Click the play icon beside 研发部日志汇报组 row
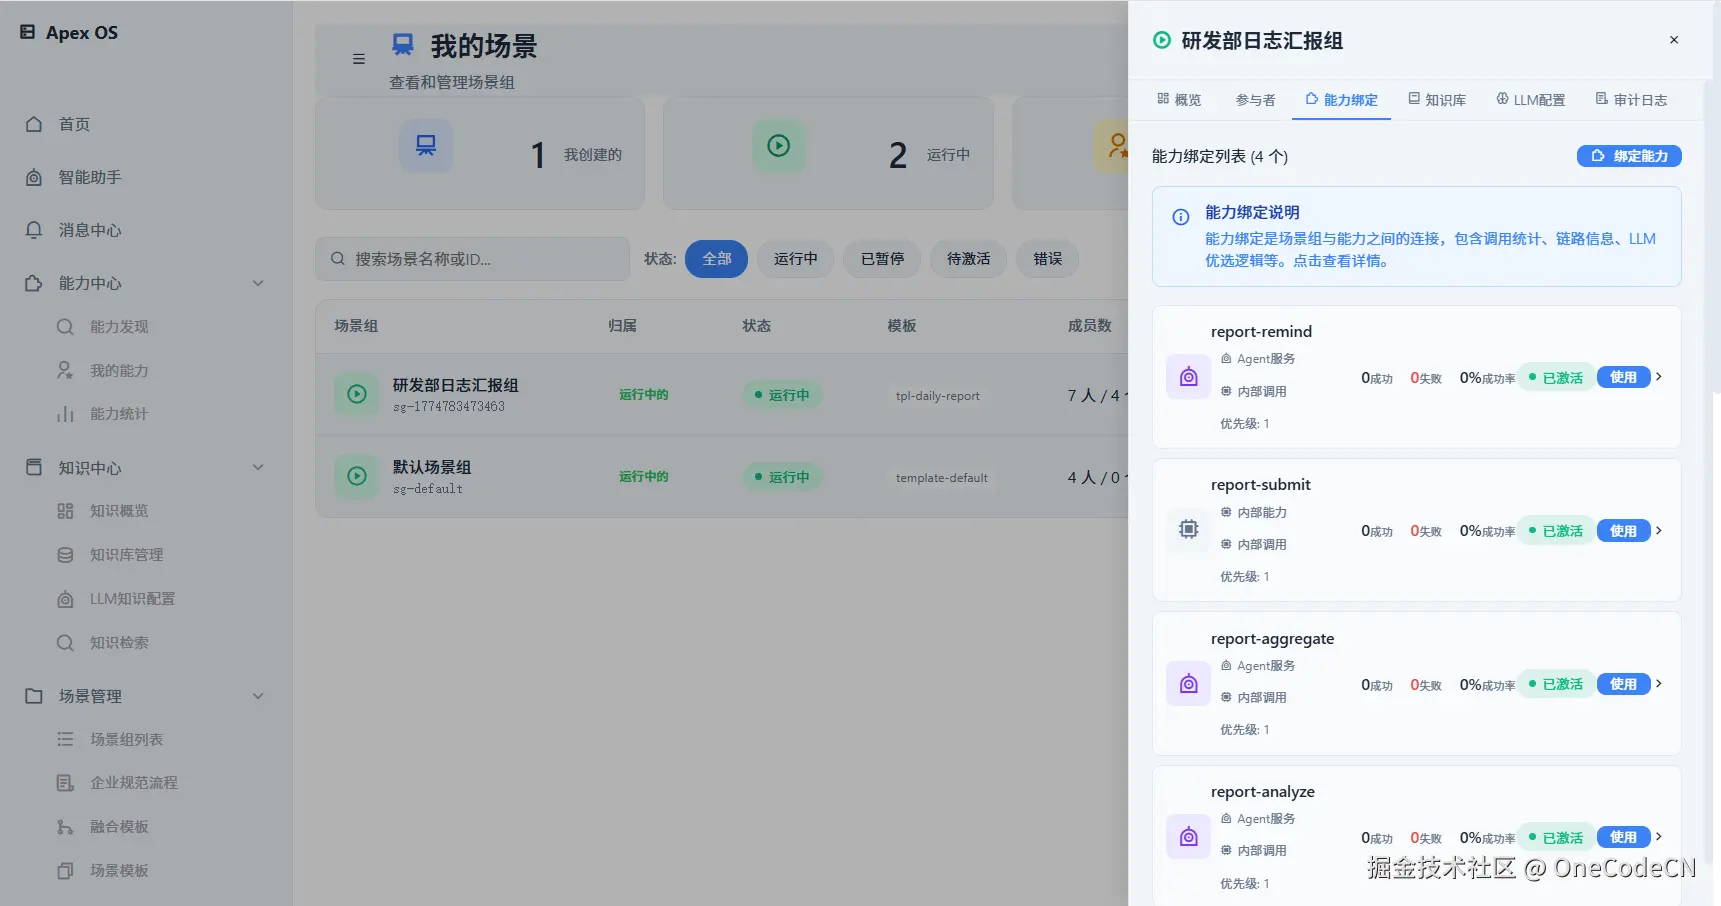The image size is (1721, 906). [x=356, y=394]
